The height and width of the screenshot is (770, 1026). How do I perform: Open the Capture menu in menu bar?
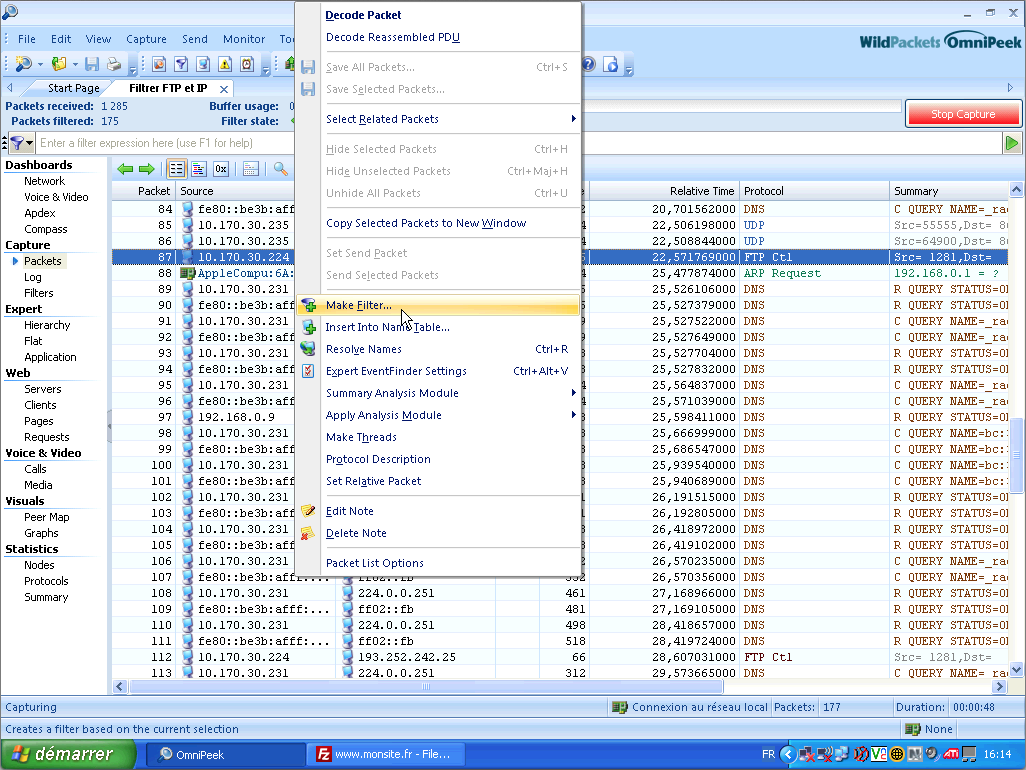pyautogui.click(x=146, y=39)
